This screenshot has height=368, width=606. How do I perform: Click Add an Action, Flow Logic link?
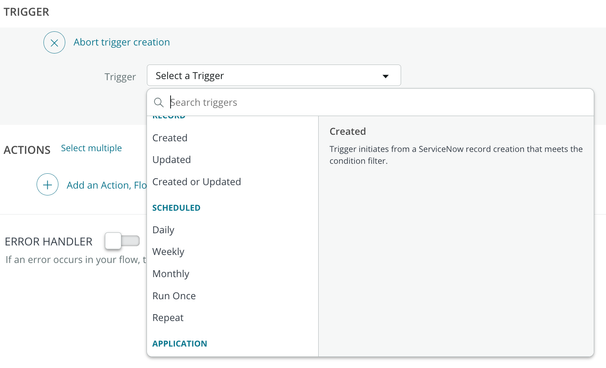pyautogui.click(x=107, y=185)
